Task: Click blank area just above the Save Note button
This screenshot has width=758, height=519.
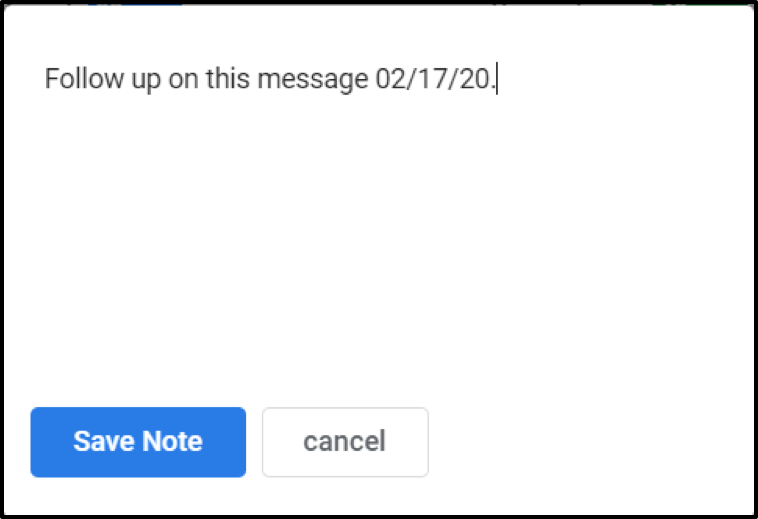Action: [x=138, y=385]
